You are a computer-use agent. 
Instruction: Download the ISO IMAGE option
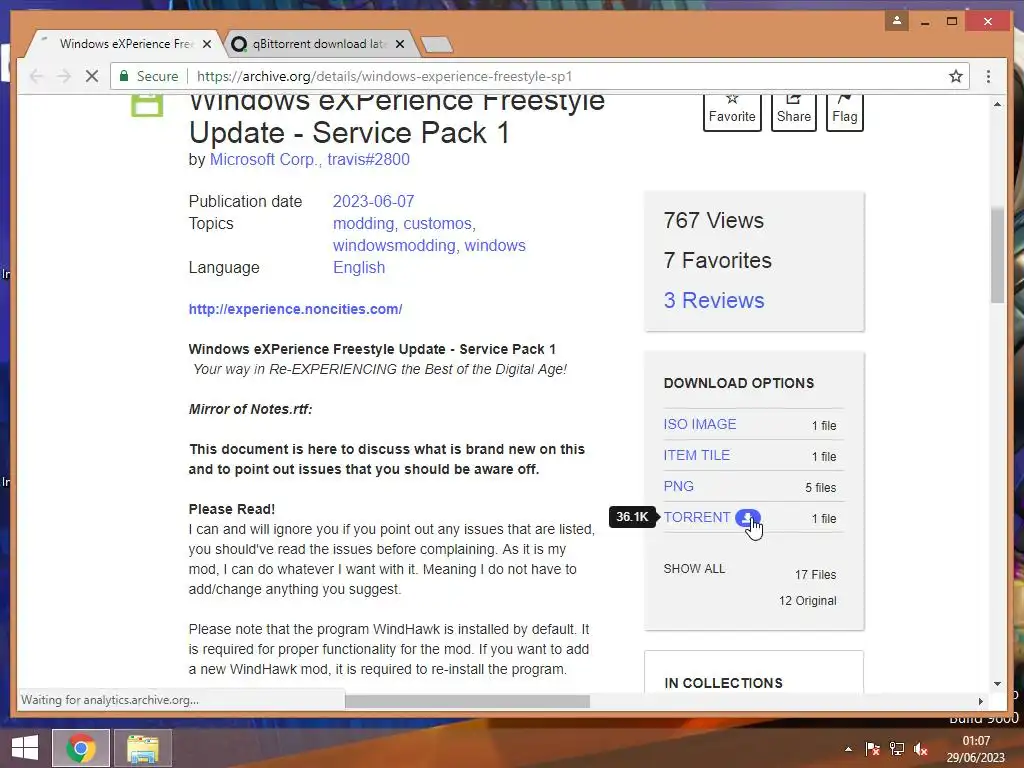(699, 424)
